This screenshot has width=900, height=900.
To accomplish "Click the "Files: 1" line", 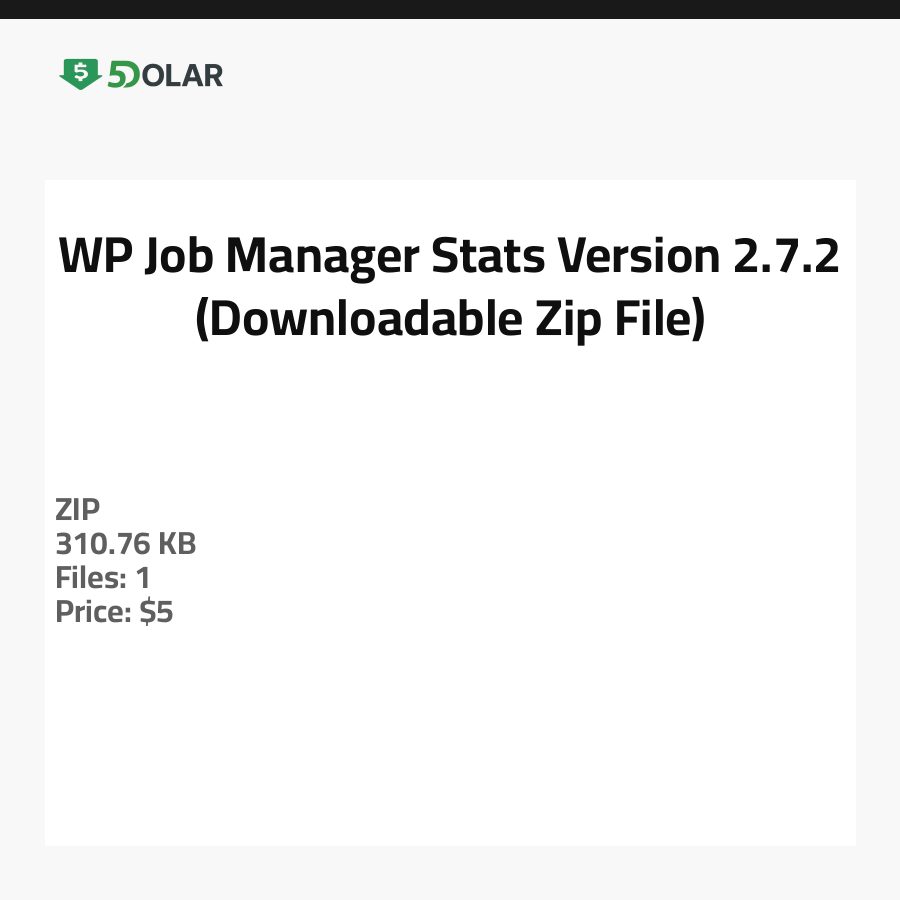I will 103,578.
